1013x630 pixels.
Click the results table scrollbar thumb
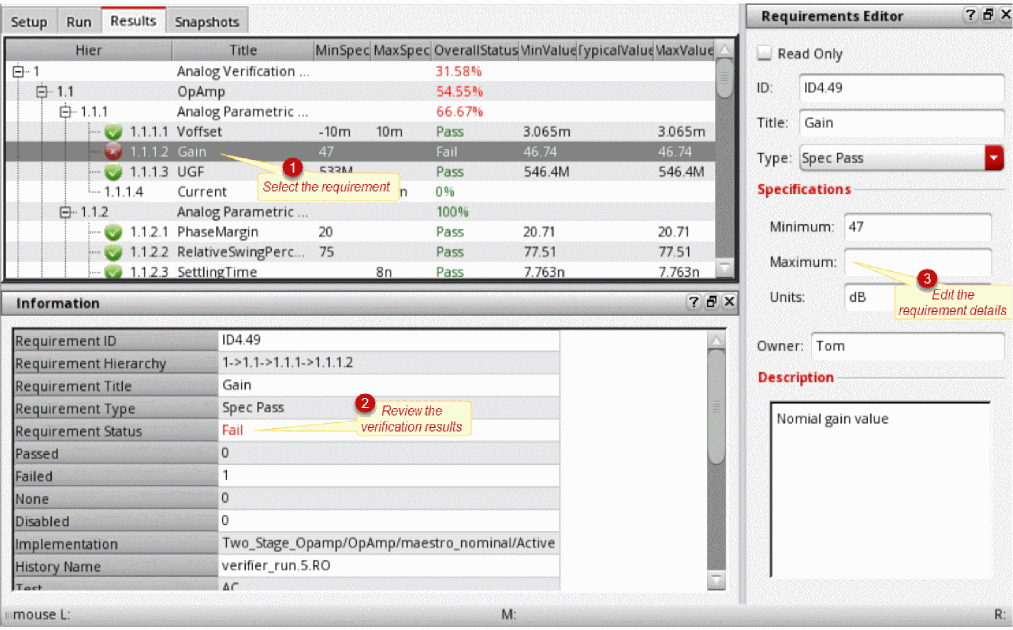point(725,78)
